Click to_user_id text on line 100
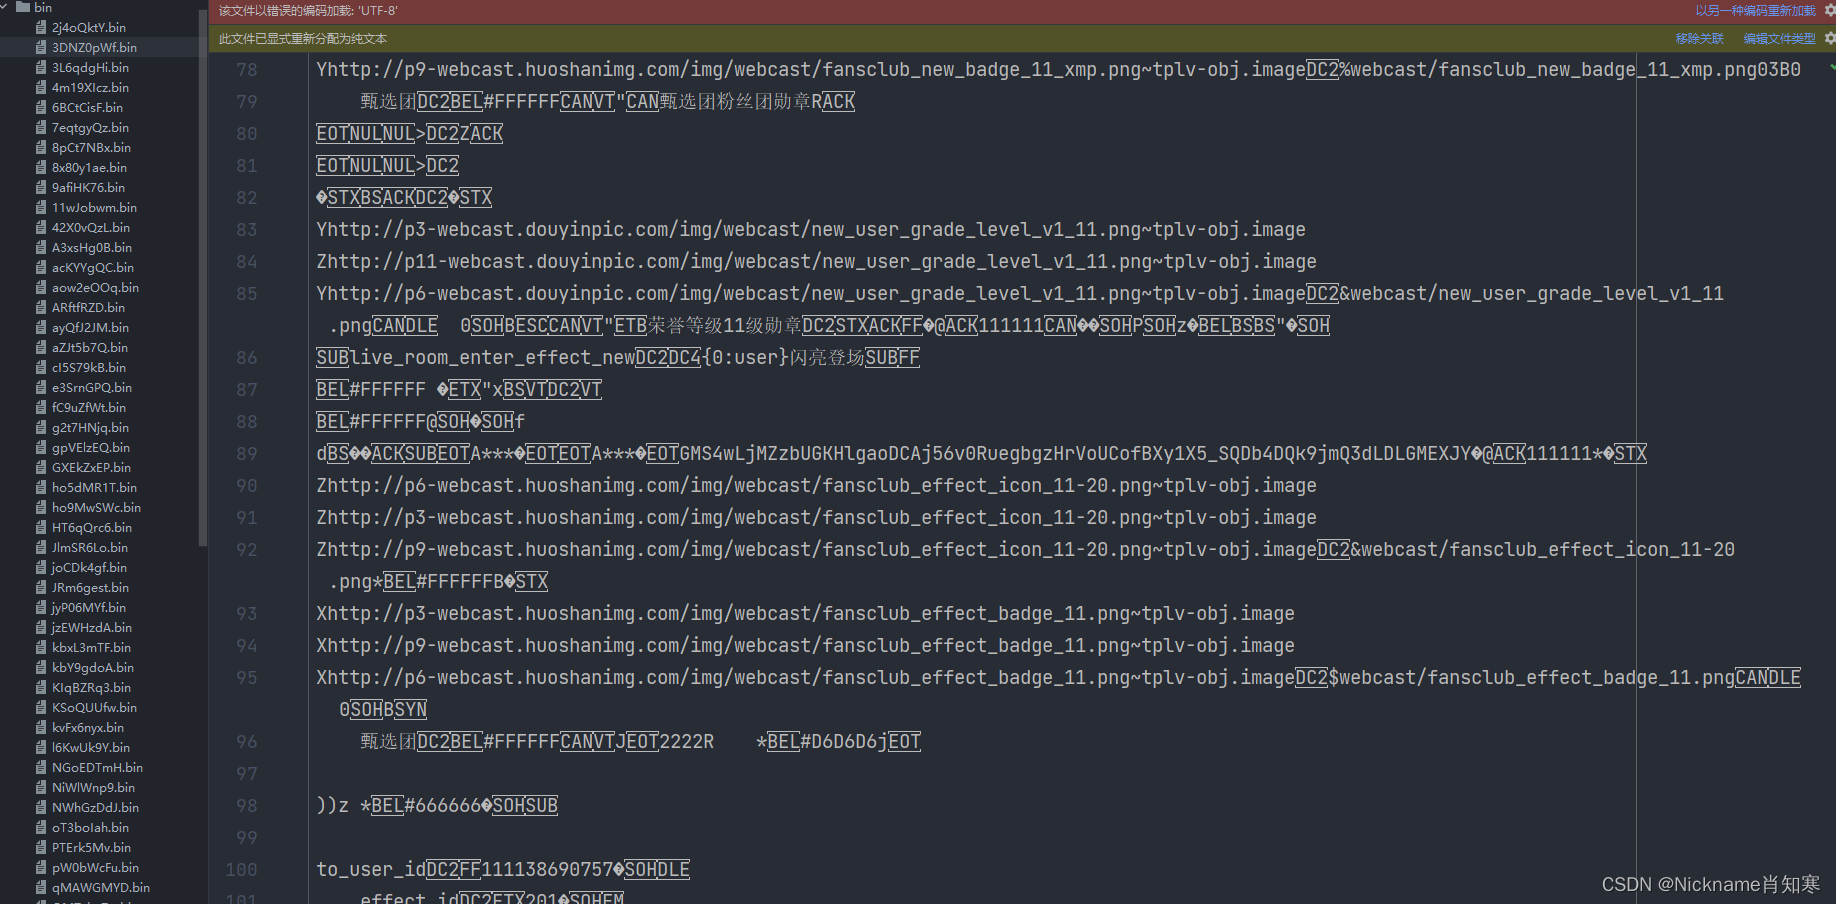 [371, 870]
